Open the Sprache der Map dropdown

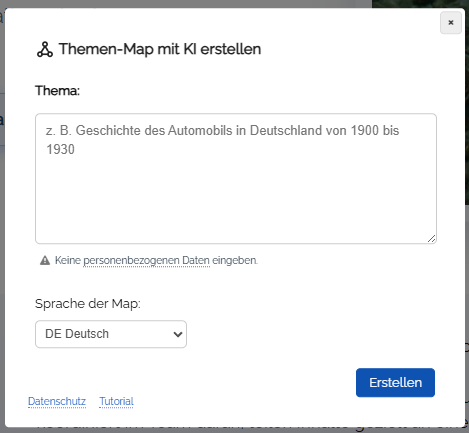click(x=111, y=334)
